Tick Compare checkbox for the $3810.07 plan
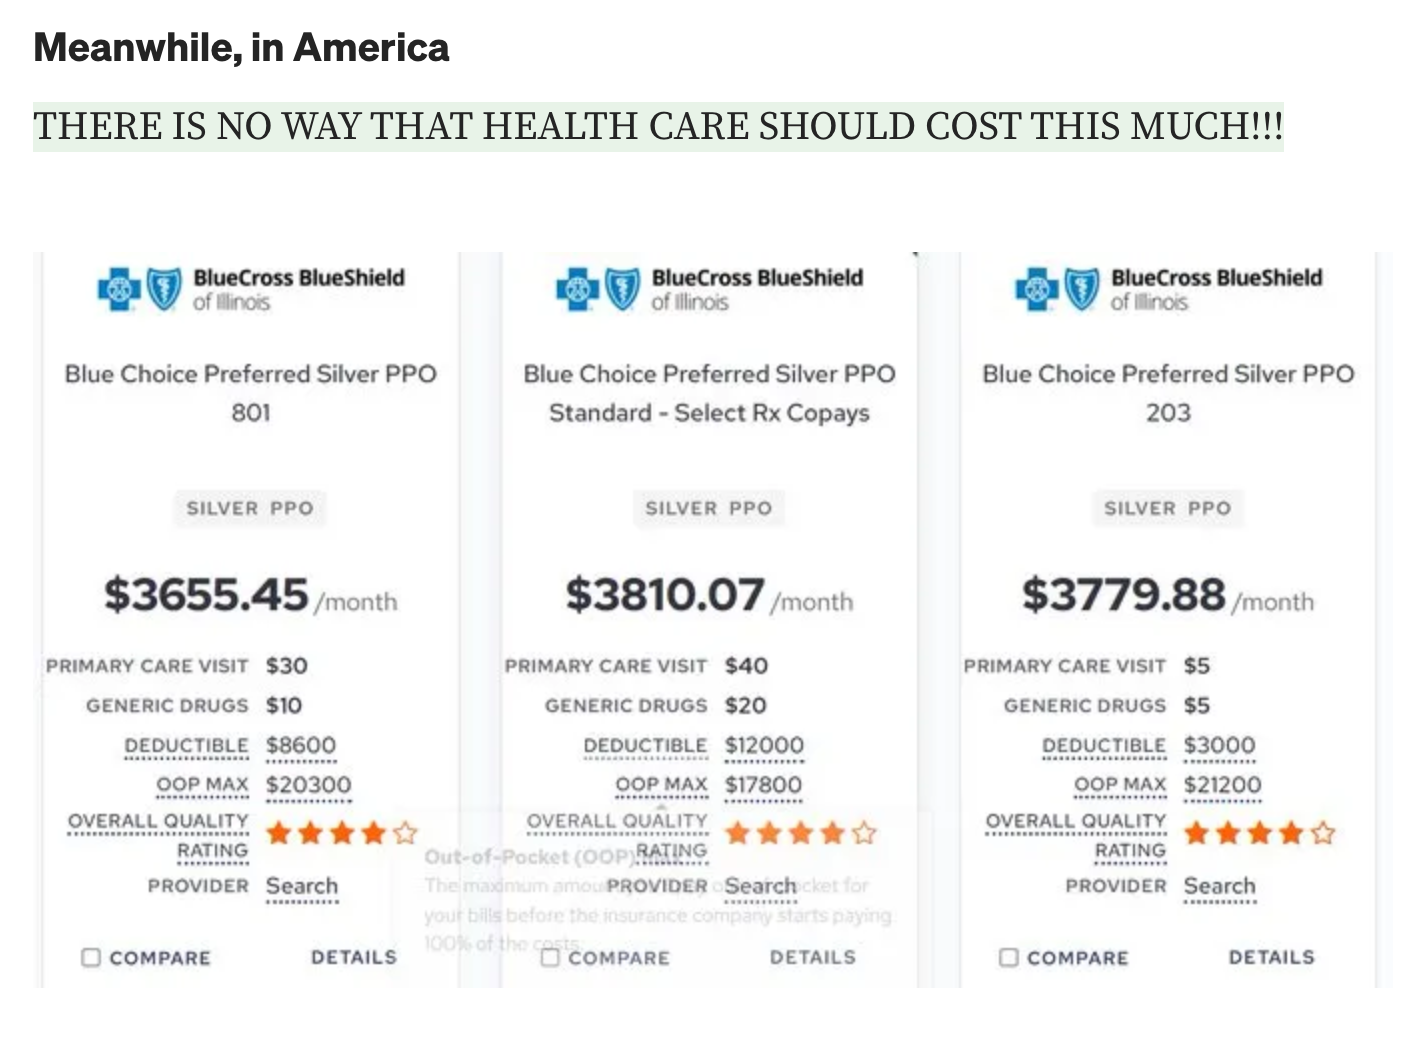Screen dimensions: 1424x1064 (x=550, y=958)
